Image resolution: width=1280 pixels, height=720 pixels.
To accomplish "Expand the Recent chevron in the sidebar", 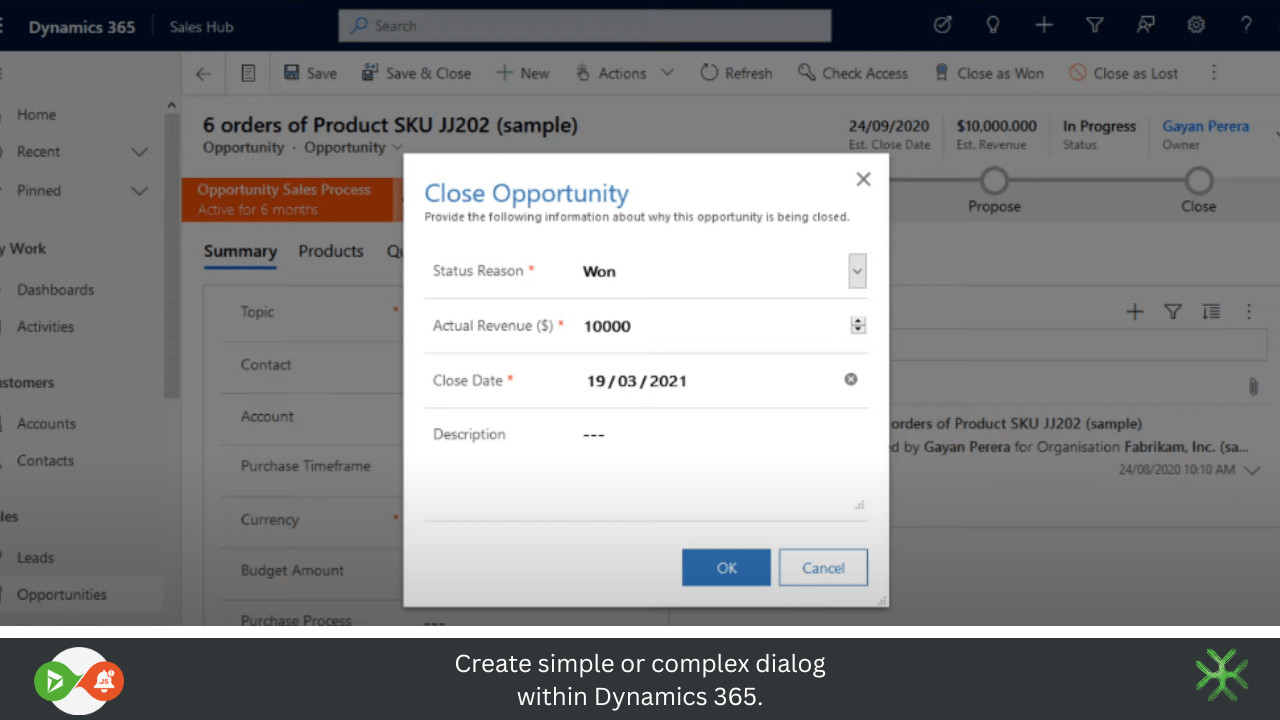I will point(140,152).
